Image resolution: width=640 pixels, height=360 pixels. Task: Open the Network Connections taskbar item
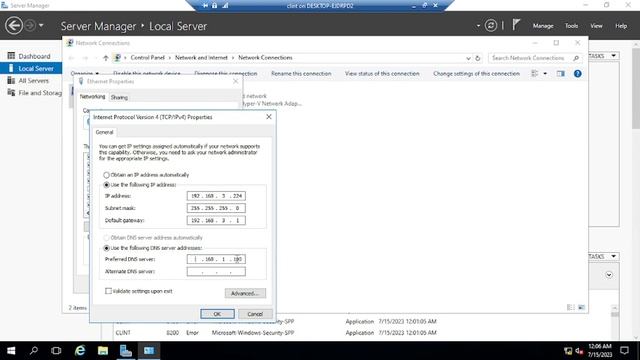(x=149, y=351)
